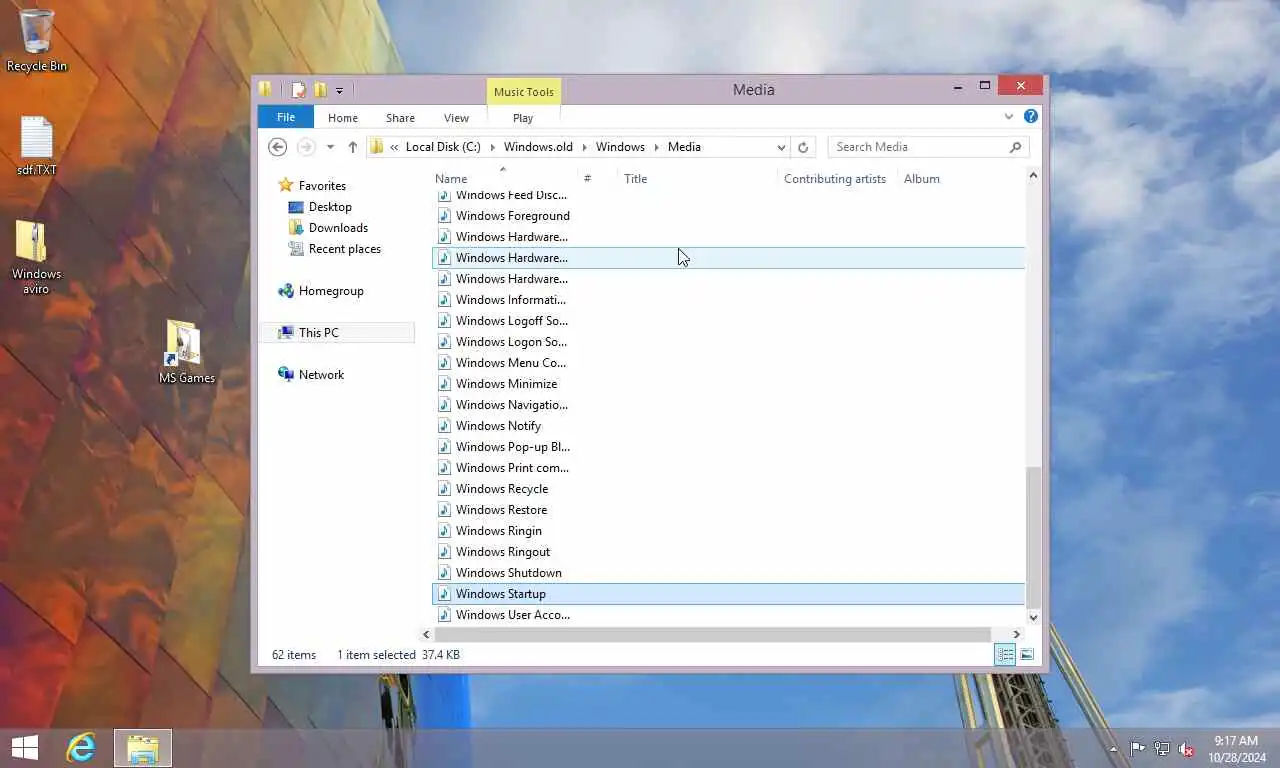Click the file list scroll up arrow
The width and height of the screenshot is (1280, 768).
pos(1033,177)
